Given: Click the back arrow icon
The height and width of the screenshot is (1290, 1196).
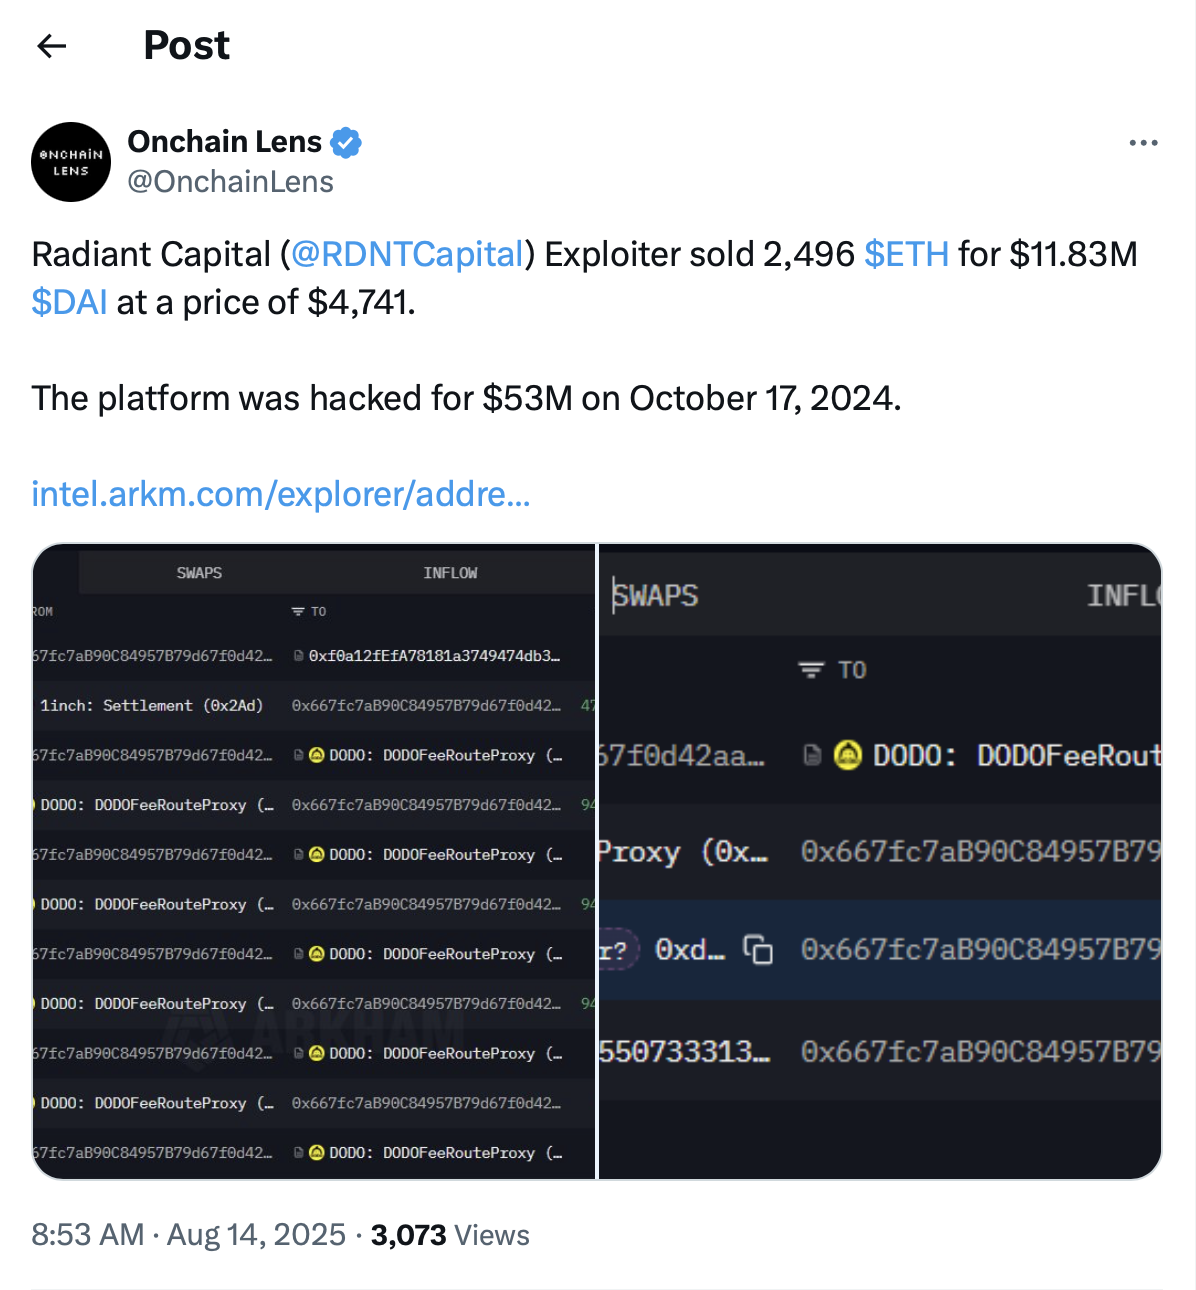Looking at the screenshot, I should 51,46.
